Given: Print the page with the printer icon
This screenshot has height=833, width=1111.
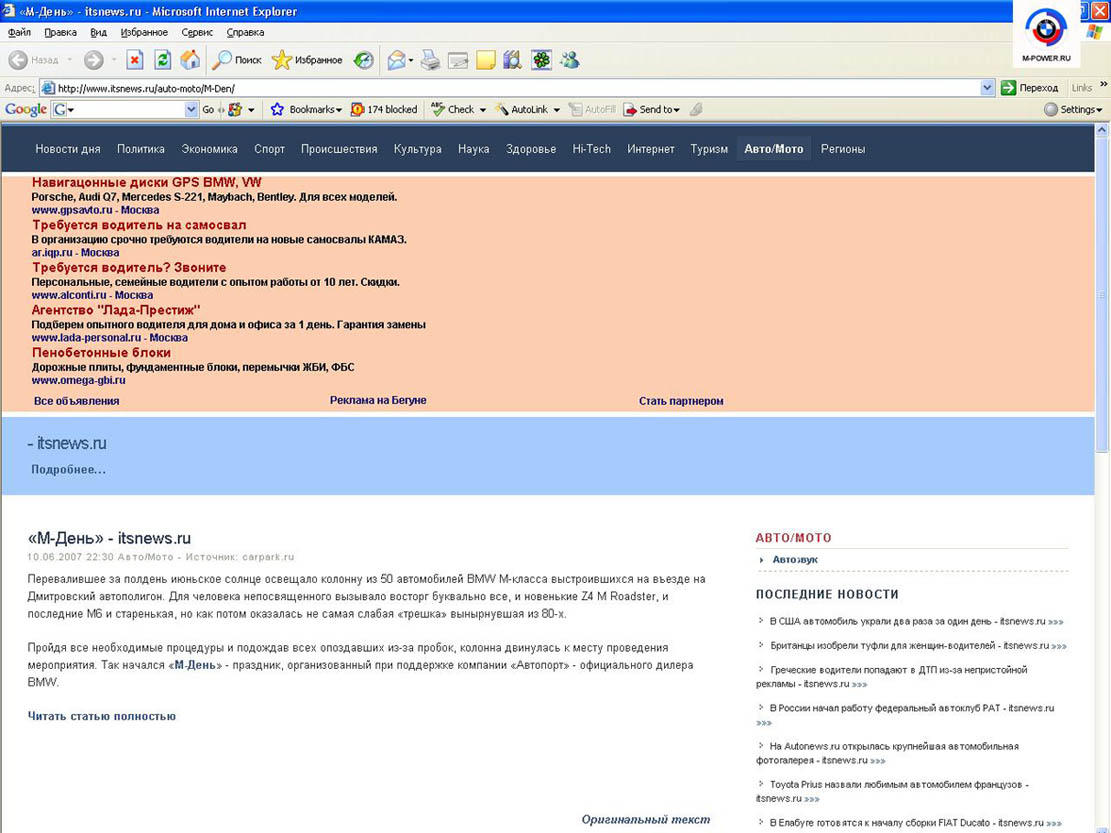Looking at the screenshot, I should coord(430,60).
